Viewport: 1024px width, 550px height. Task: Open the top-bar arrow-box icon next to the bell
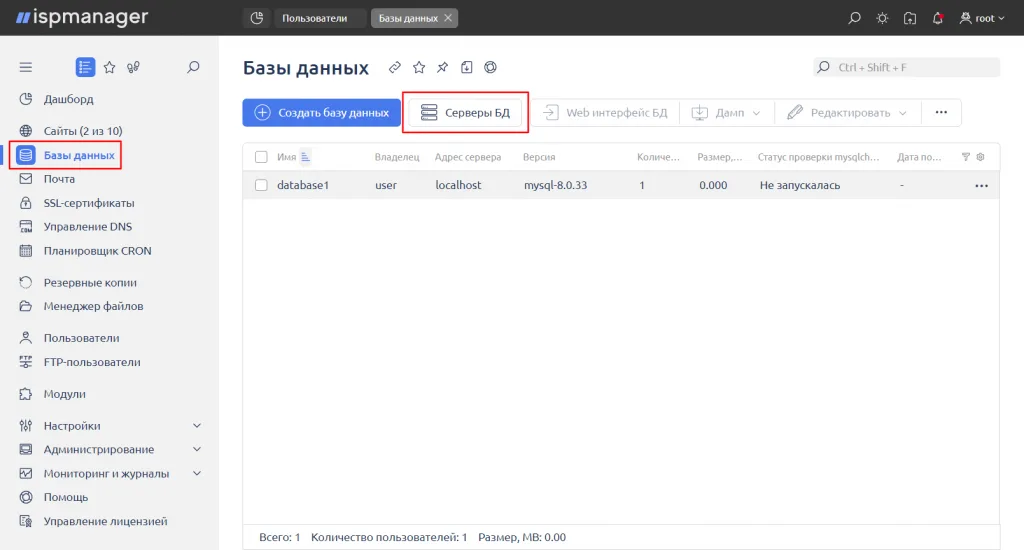tap(910, 18)
